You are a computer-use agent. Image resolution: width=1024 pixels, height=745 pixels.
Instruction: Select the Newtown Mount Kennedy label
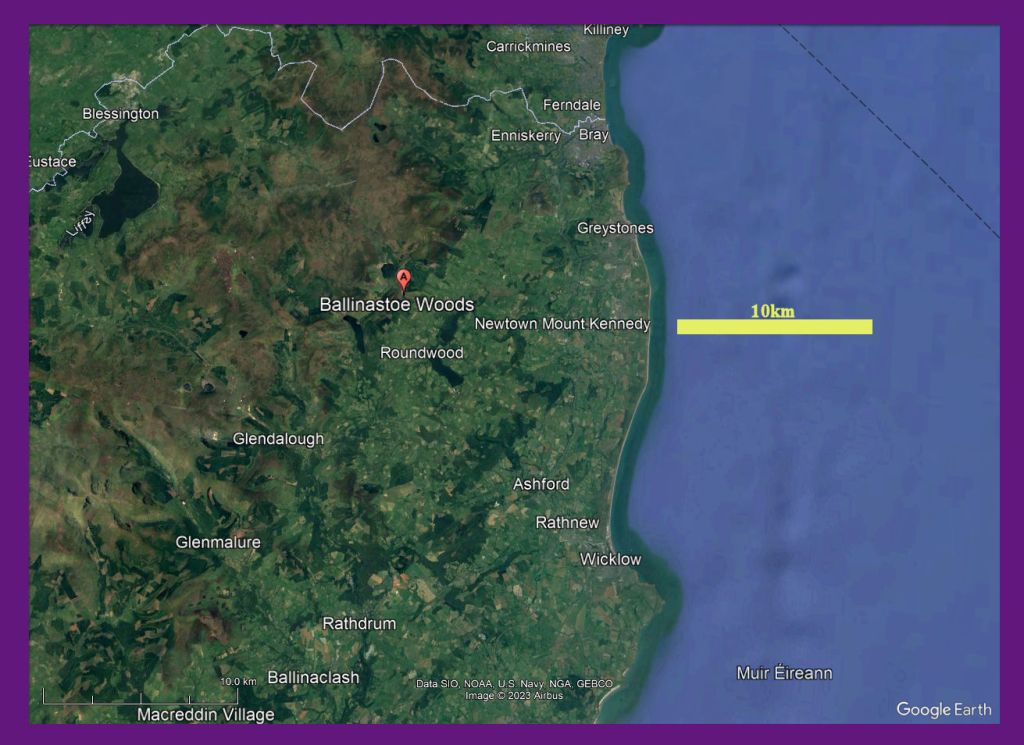coord(562,324)
